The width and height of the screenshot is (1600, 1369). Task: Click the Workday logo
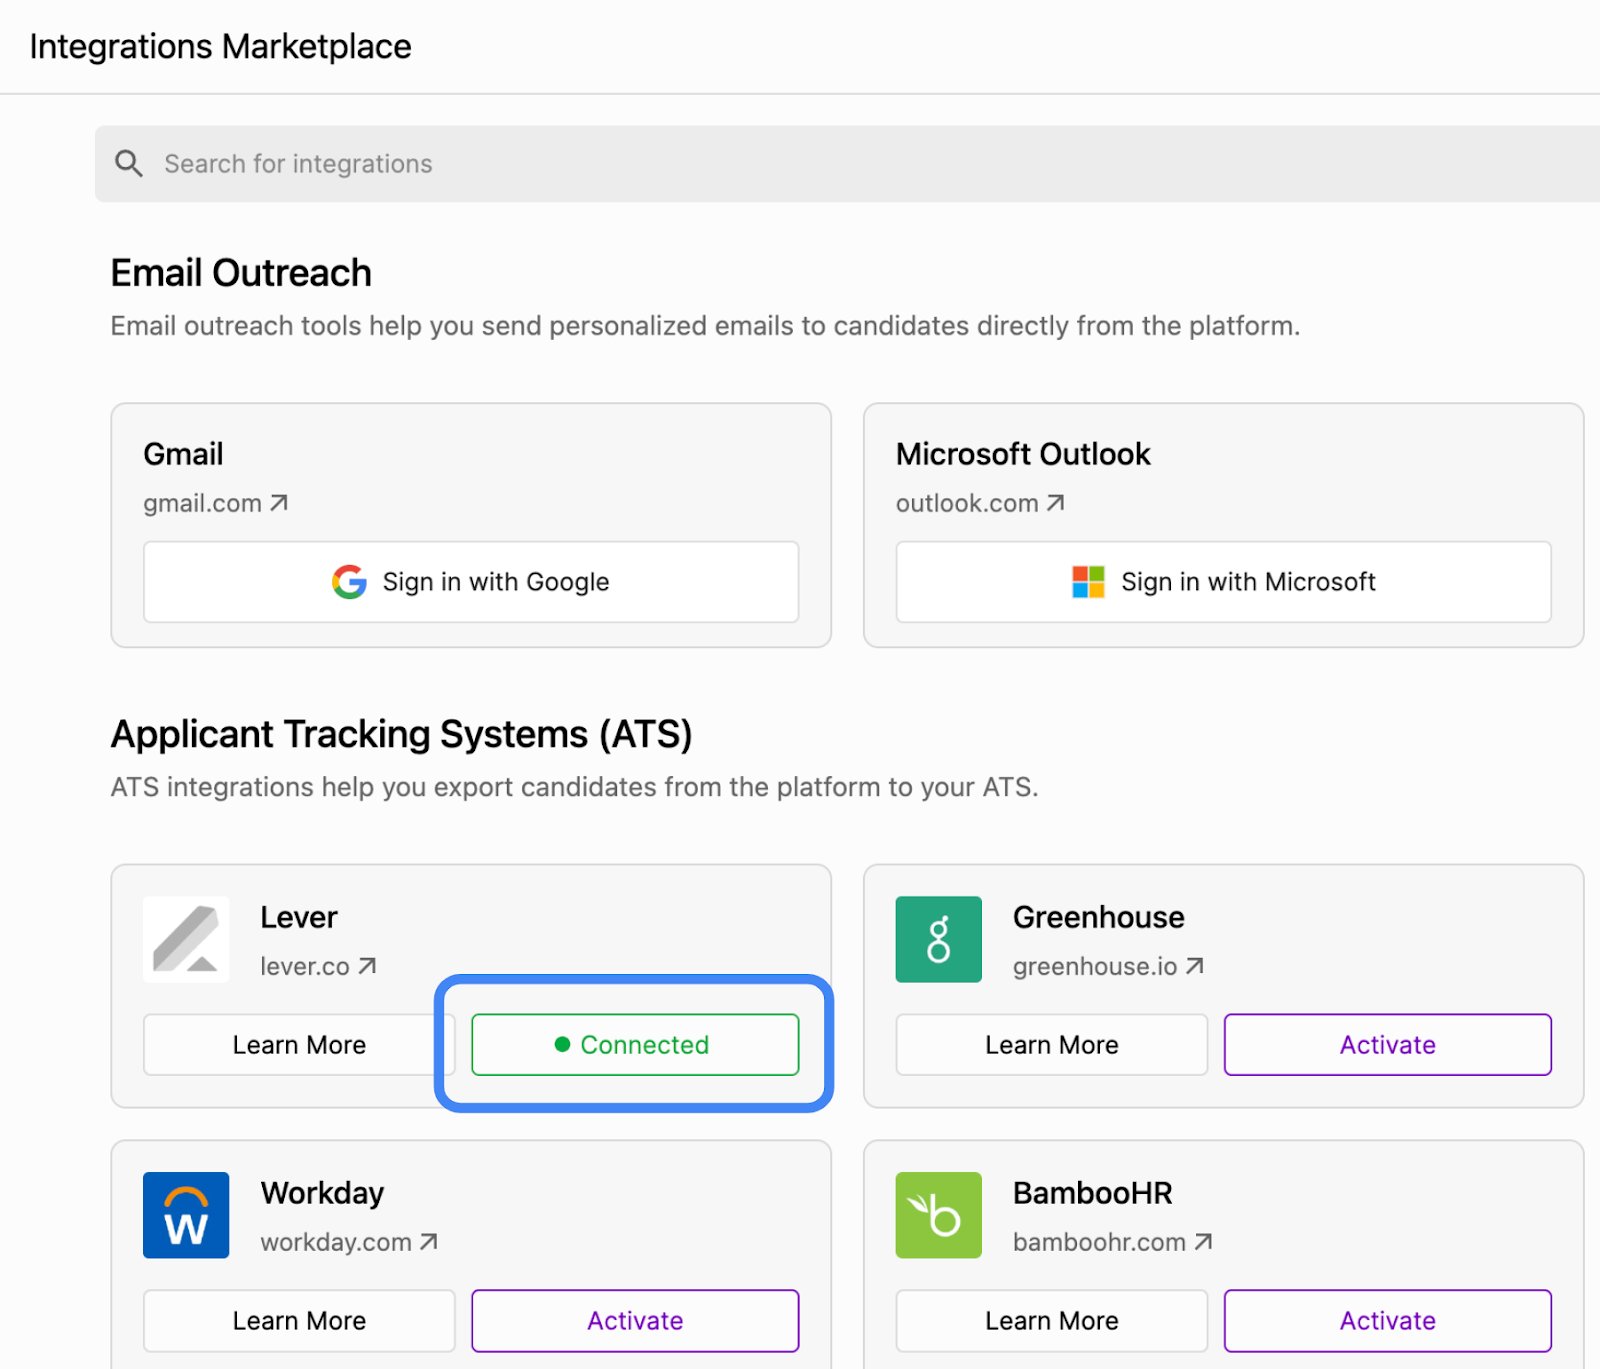[186, 1215]
